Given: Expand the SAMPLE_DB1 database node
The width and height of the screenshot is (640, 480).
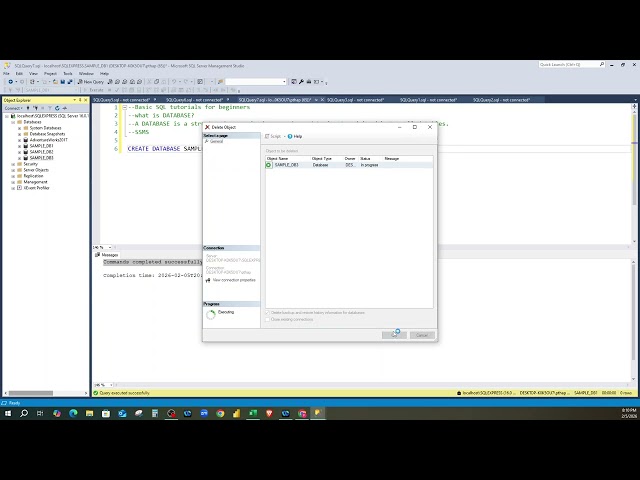Looking at the screenshot, I should tap(20, 146).
